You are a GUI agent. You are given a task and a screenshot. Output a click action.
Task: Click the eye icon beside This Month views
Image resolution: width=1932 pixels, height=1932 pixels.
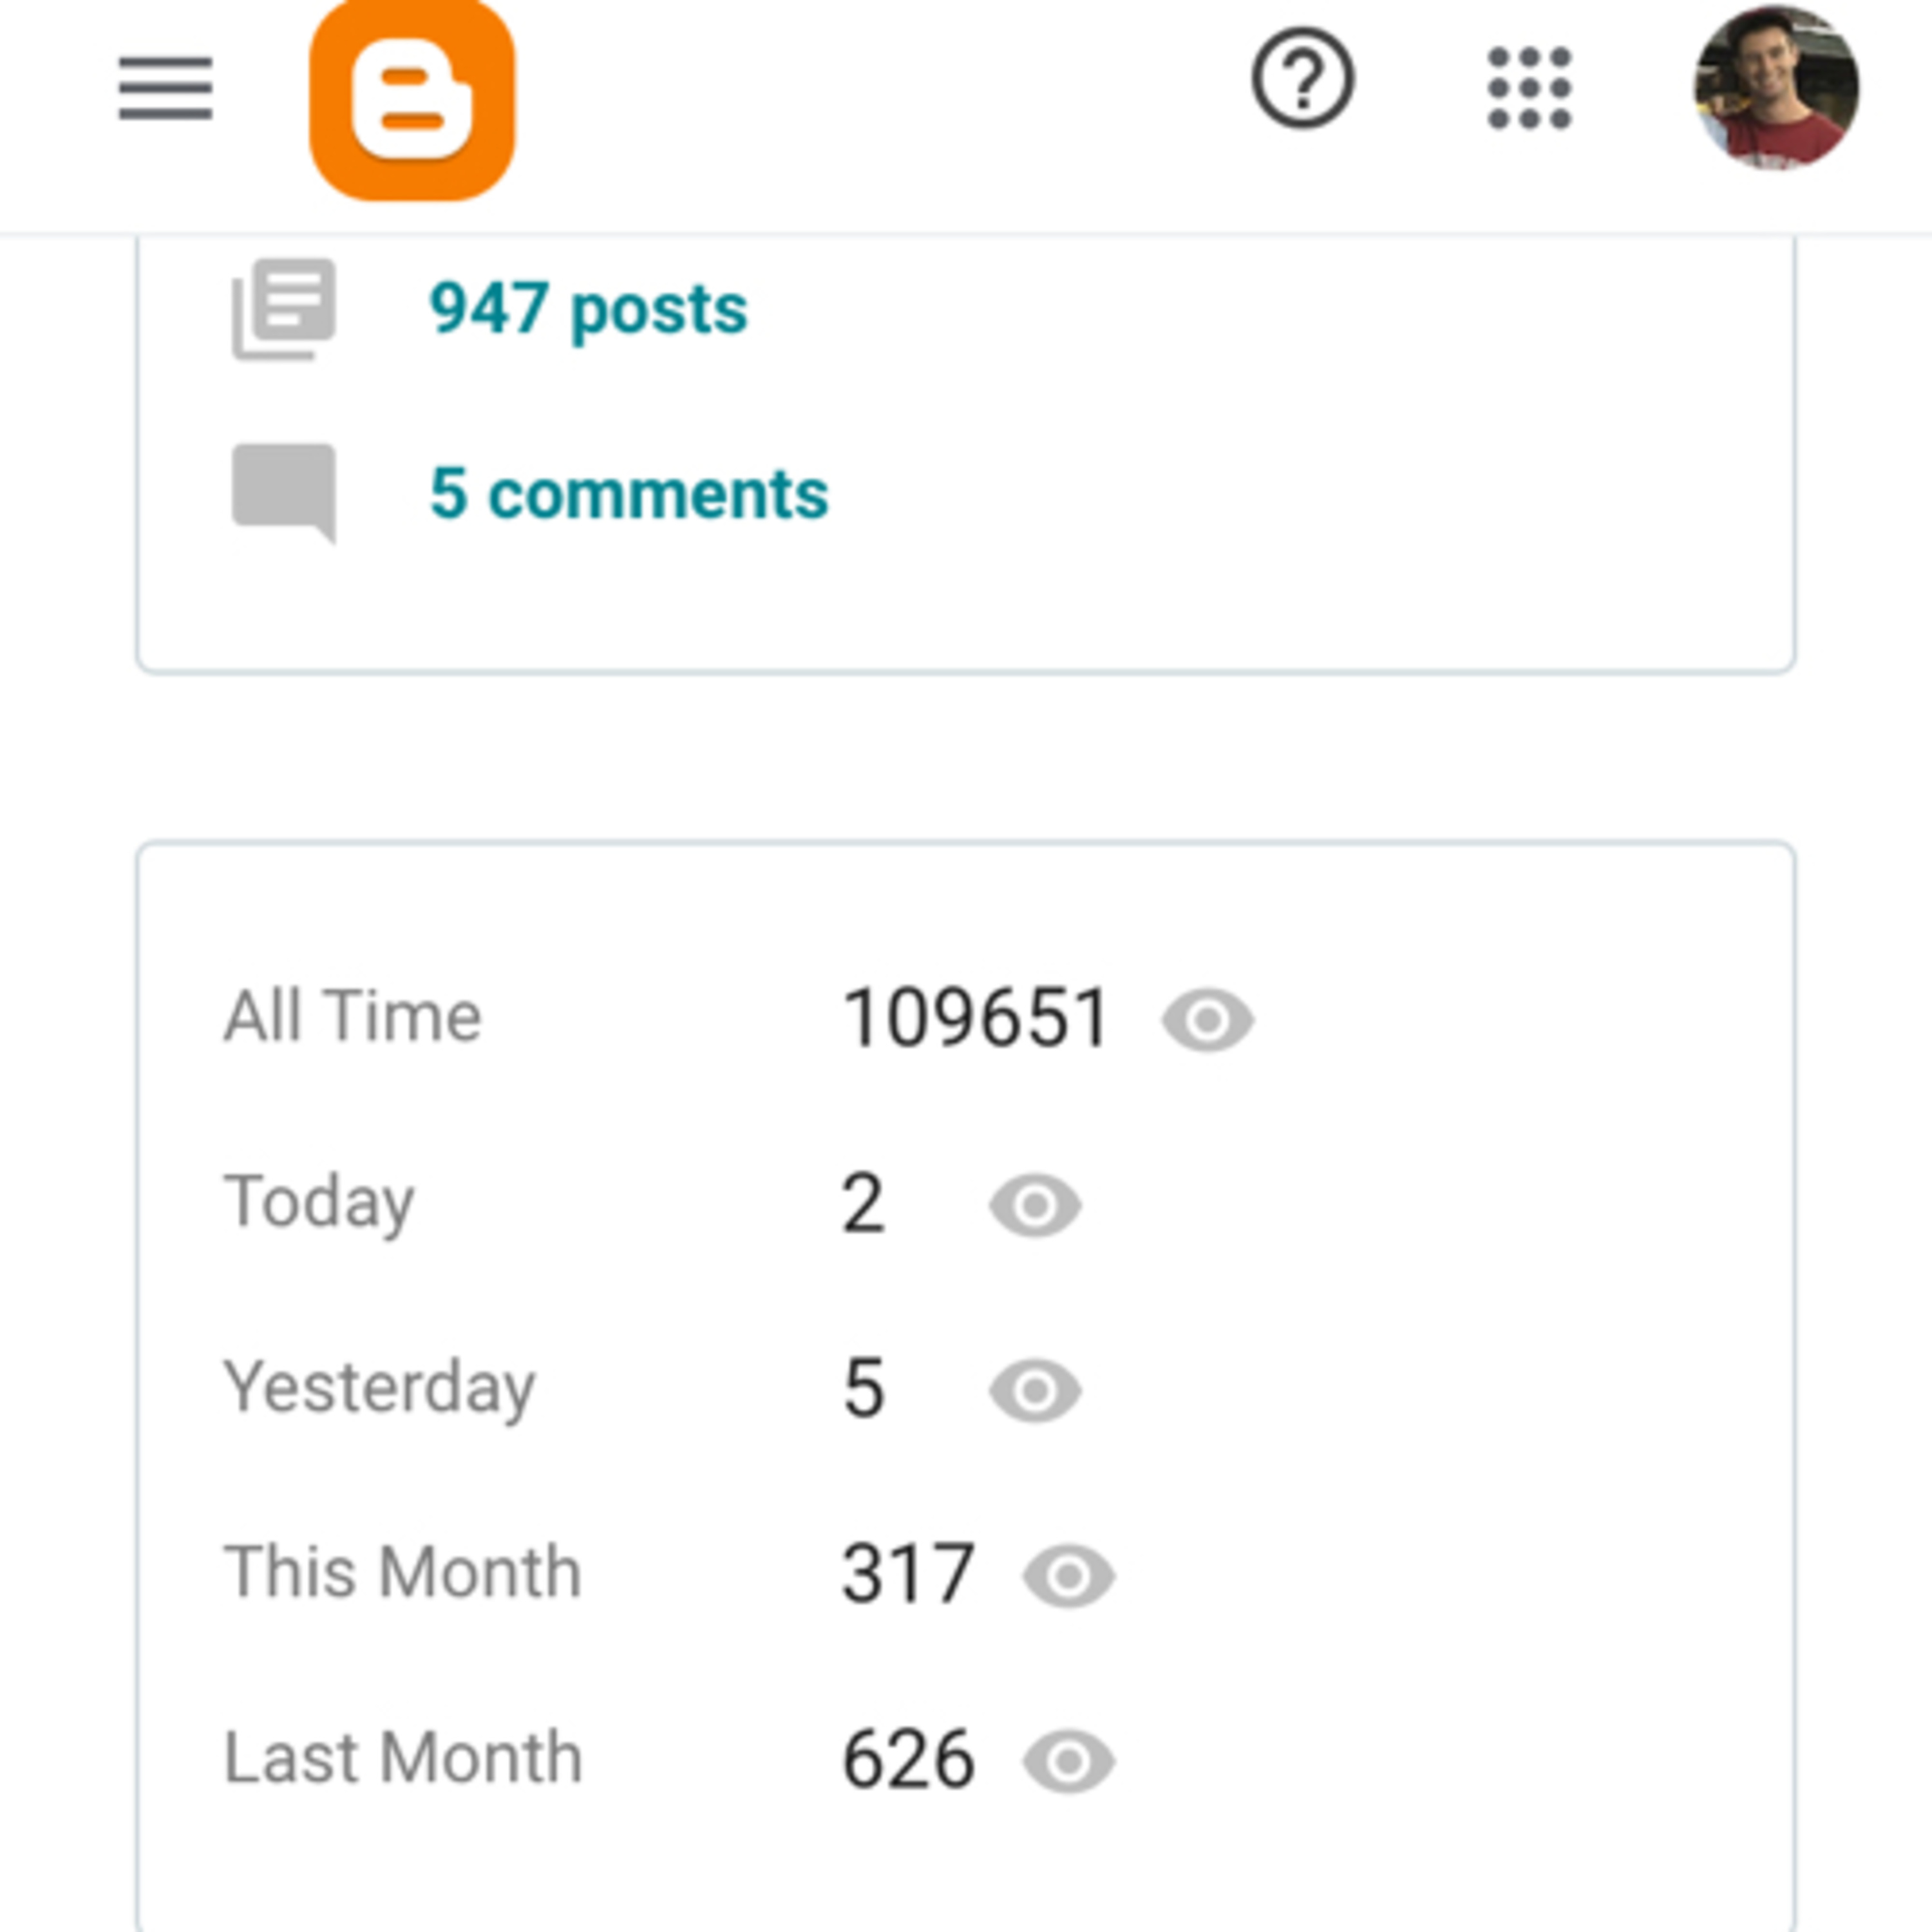(x=1068, y=1576)
